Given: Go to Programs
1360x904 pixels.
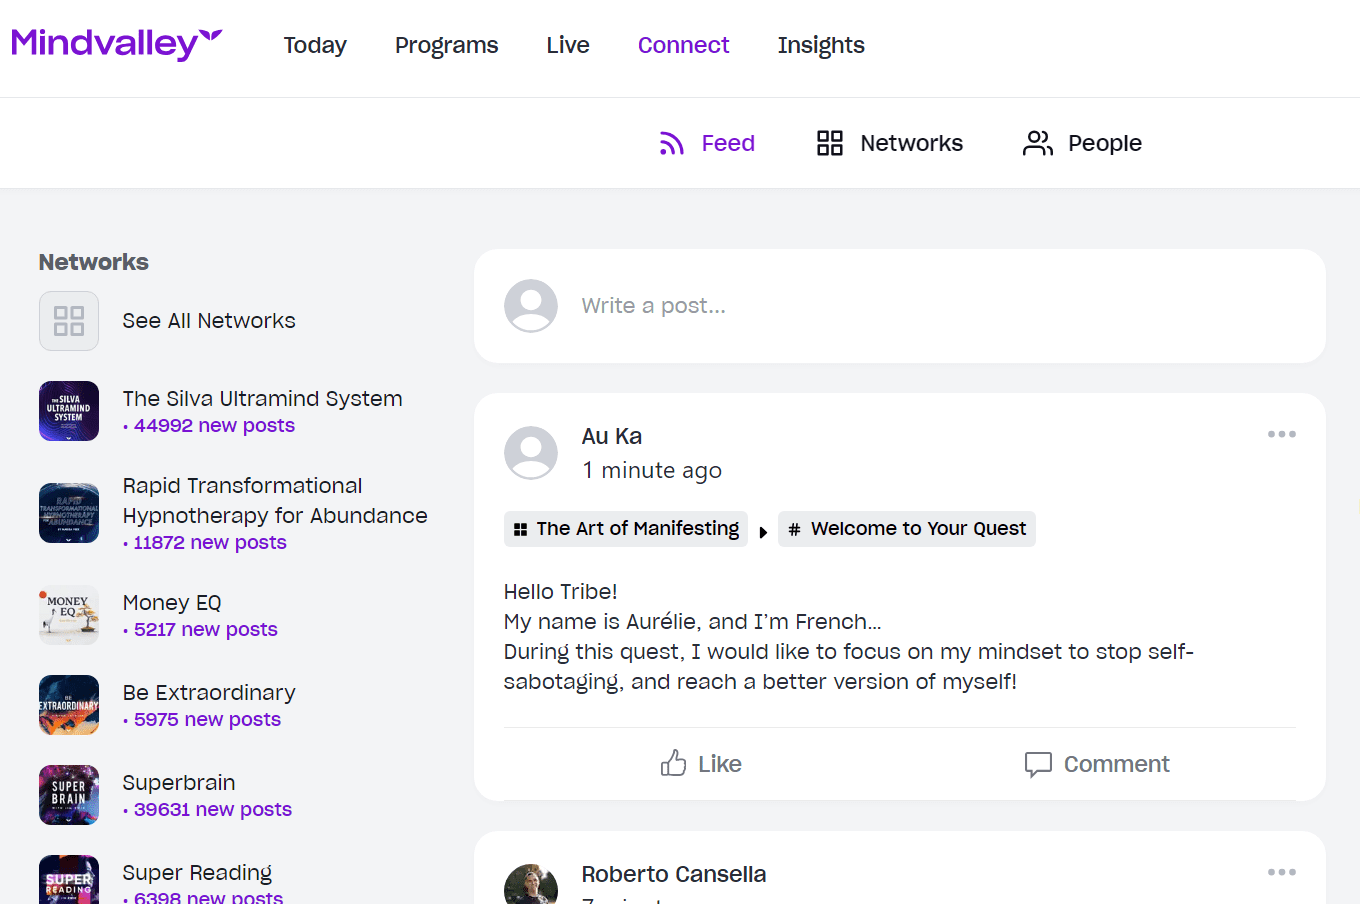Looking at the screenshot, I should click(446, 45).
